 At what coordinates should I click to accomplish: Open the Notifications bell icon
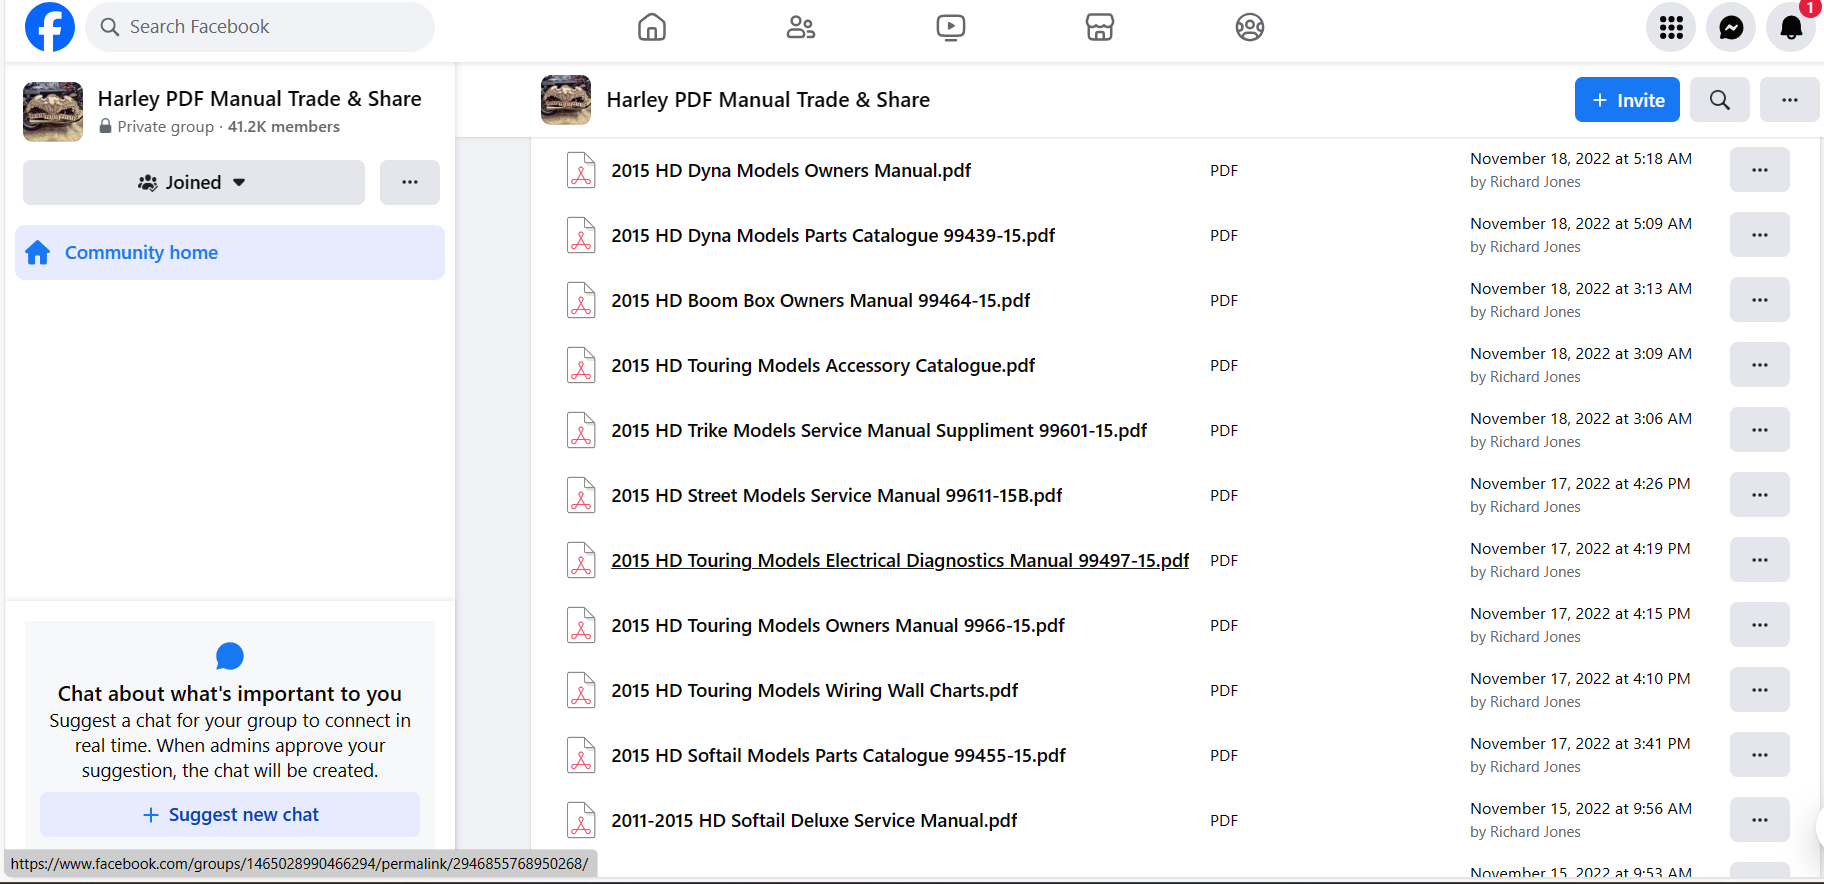1791,27
